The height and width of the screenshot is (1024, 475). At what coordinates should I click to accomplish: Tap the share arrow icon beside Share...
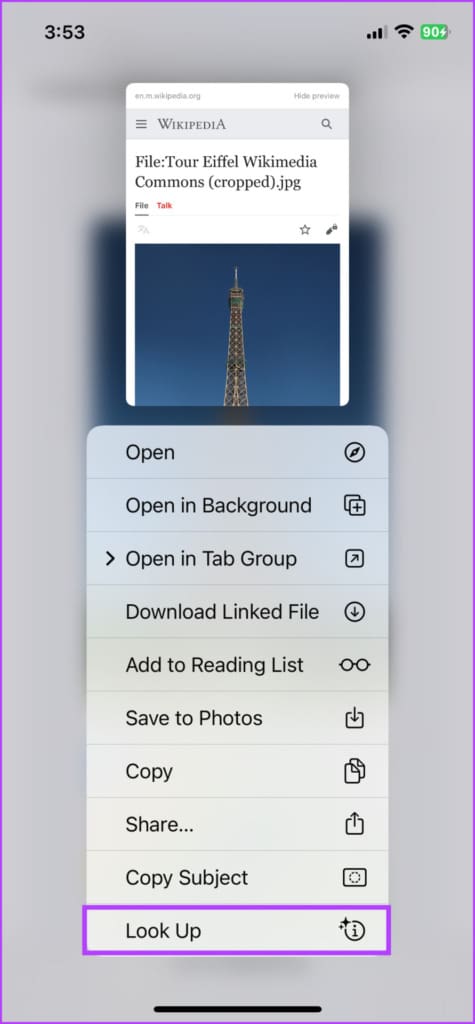tap(354, 824)
